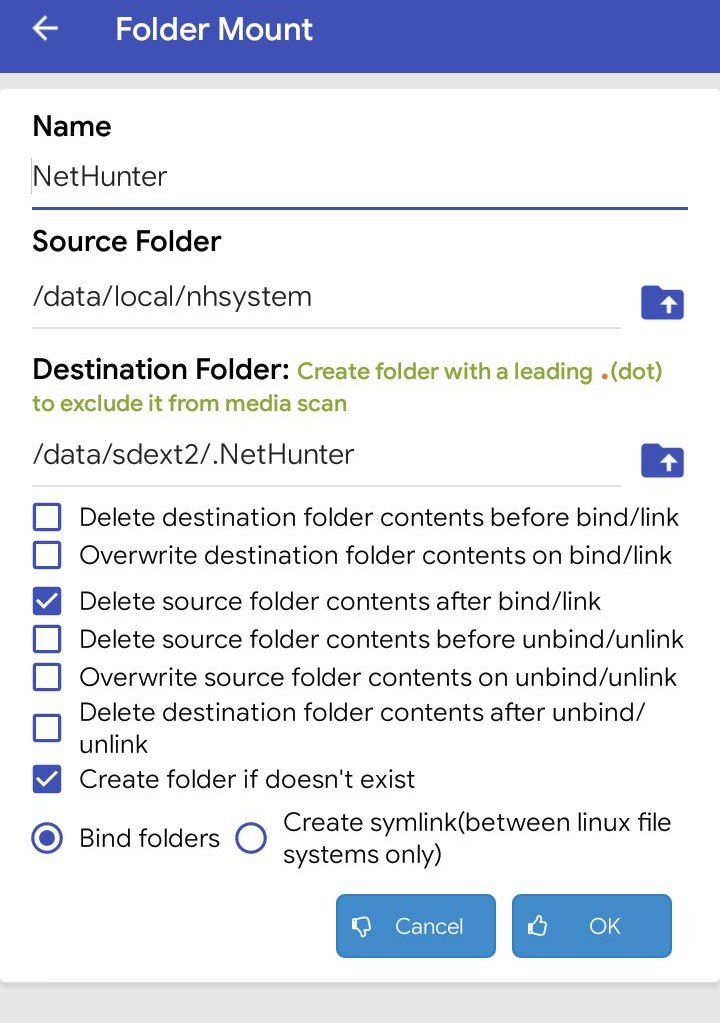Viewport: 720px width, 1023px height.
Task: Choose the Create symlink radio option
Action: (x=251, y=838)
